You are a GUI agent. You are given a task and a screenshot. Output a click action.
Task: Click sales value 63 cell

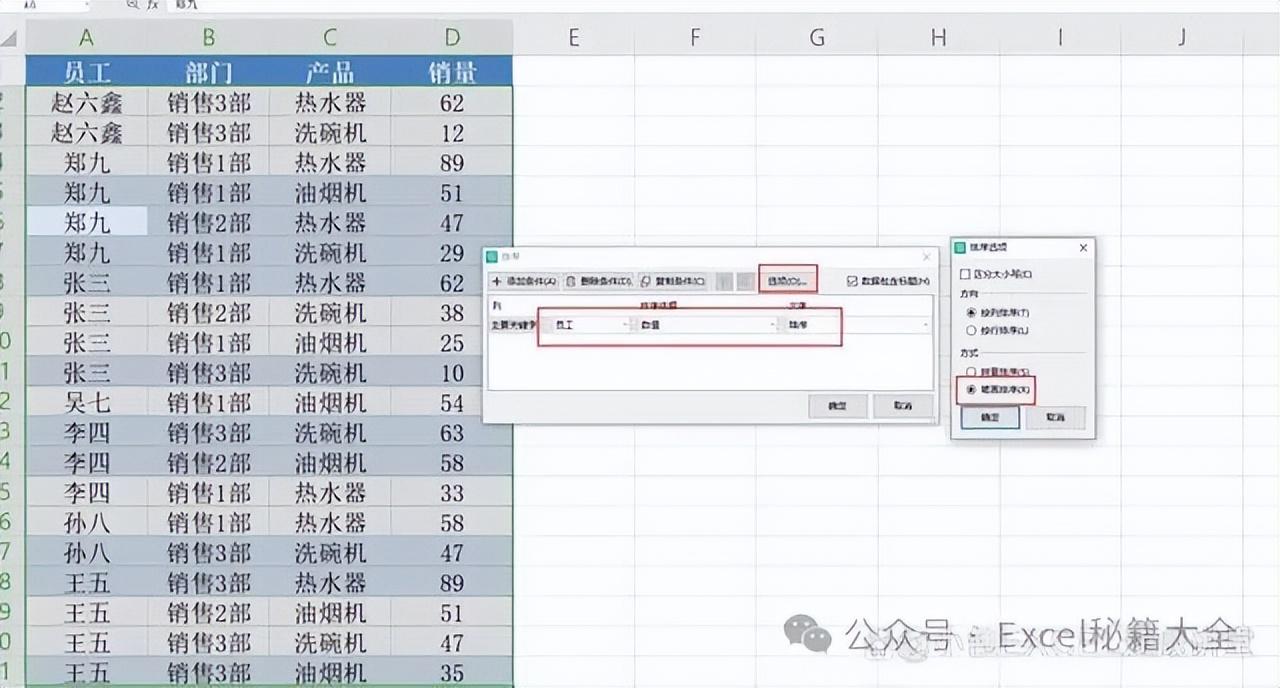tap(452, 432)
